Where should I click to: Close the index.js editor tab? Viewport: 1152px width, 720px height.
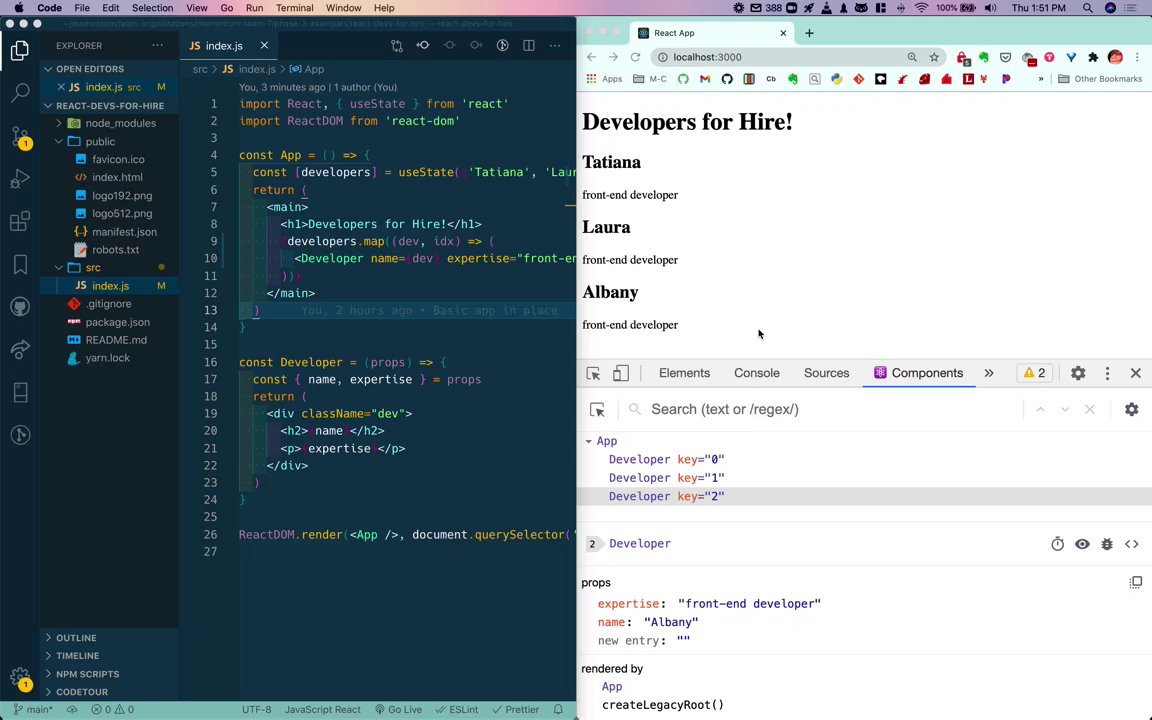point(264,46)
